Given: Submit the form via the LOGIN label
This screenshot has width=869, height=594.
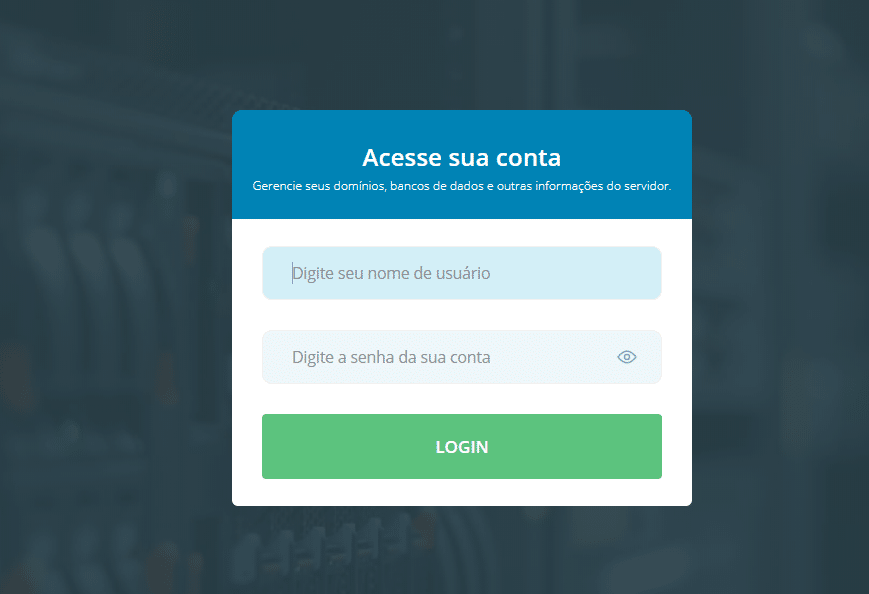Looking at the screenshot, I should pos(462,447).
